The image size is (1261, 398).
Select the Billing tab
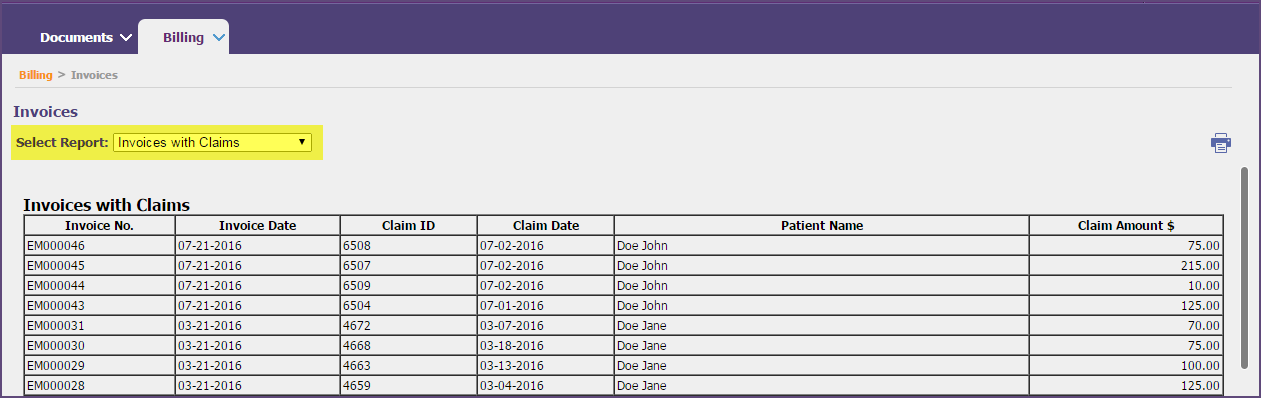183,37
